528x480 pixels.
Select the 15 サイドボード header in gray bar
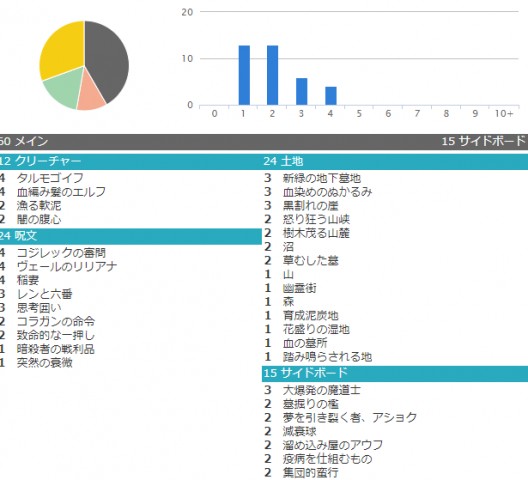[x=483, y=141]
